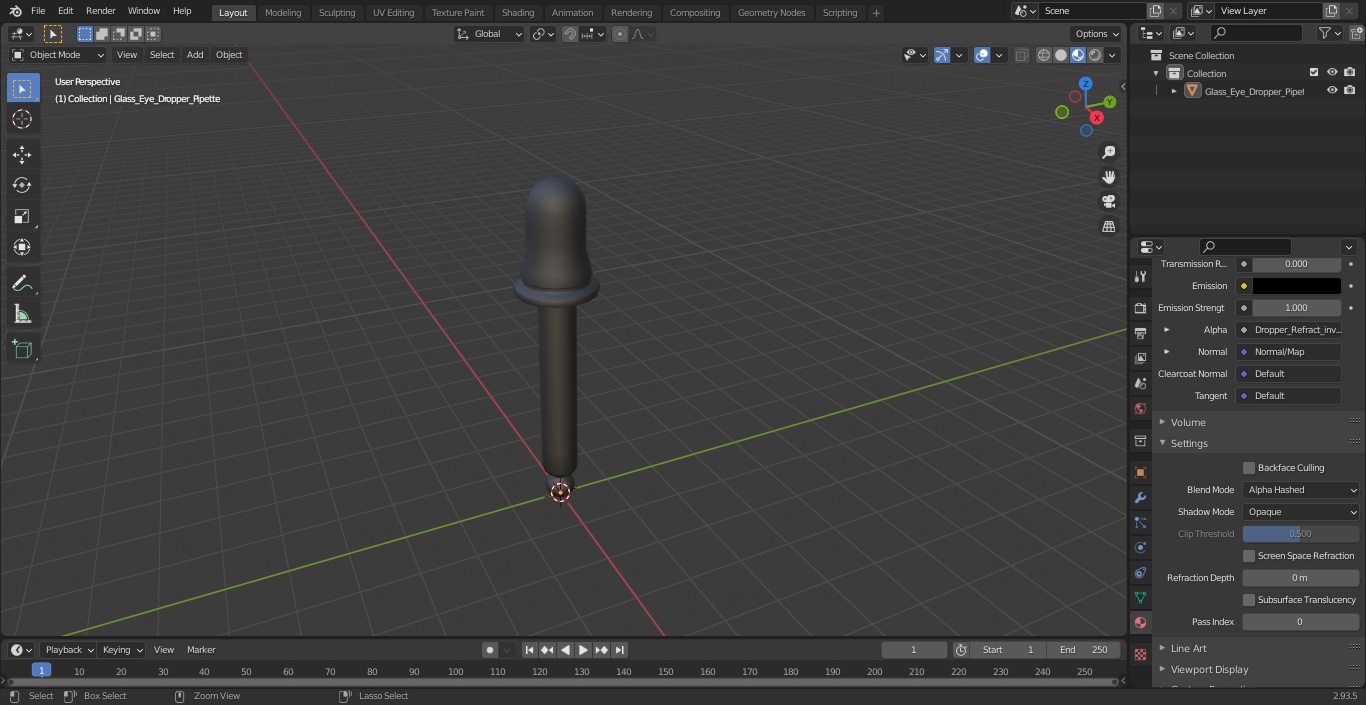Activate the Transform tool
Image resolution: width=1366 pixels, height=705 pixels.
[22, 247]
